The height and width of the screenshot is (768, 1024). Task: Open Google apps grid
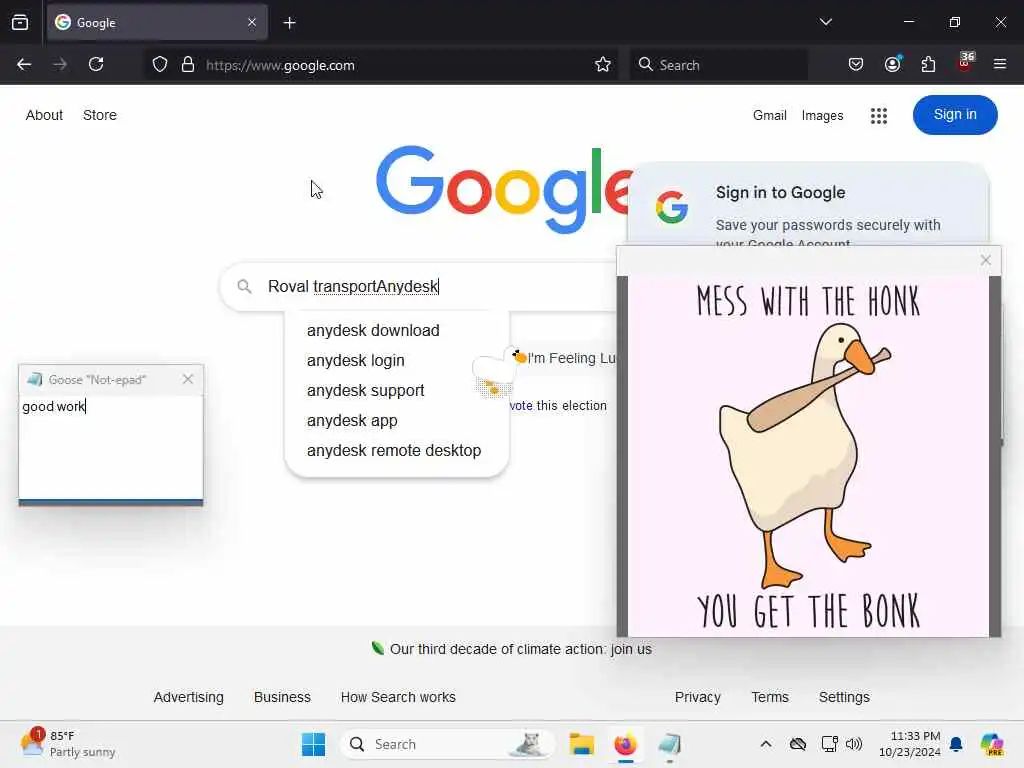coord(879,116)
